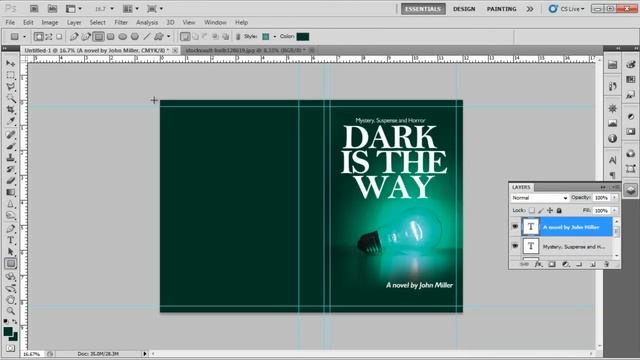Open the custom shape options arrow
Viewport: 640px width, 360px height.
click(169, 37)
